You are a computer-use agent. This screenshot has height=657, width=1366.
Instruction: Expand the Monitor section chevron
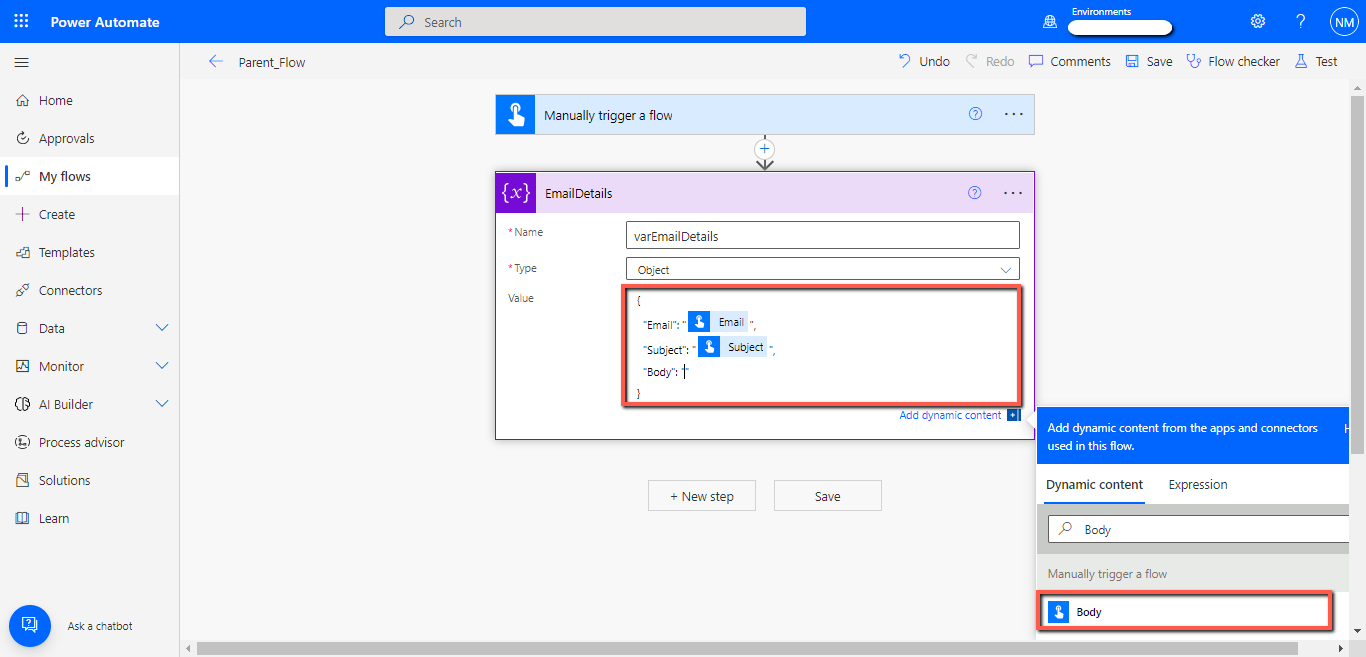(x=162, y=366)
